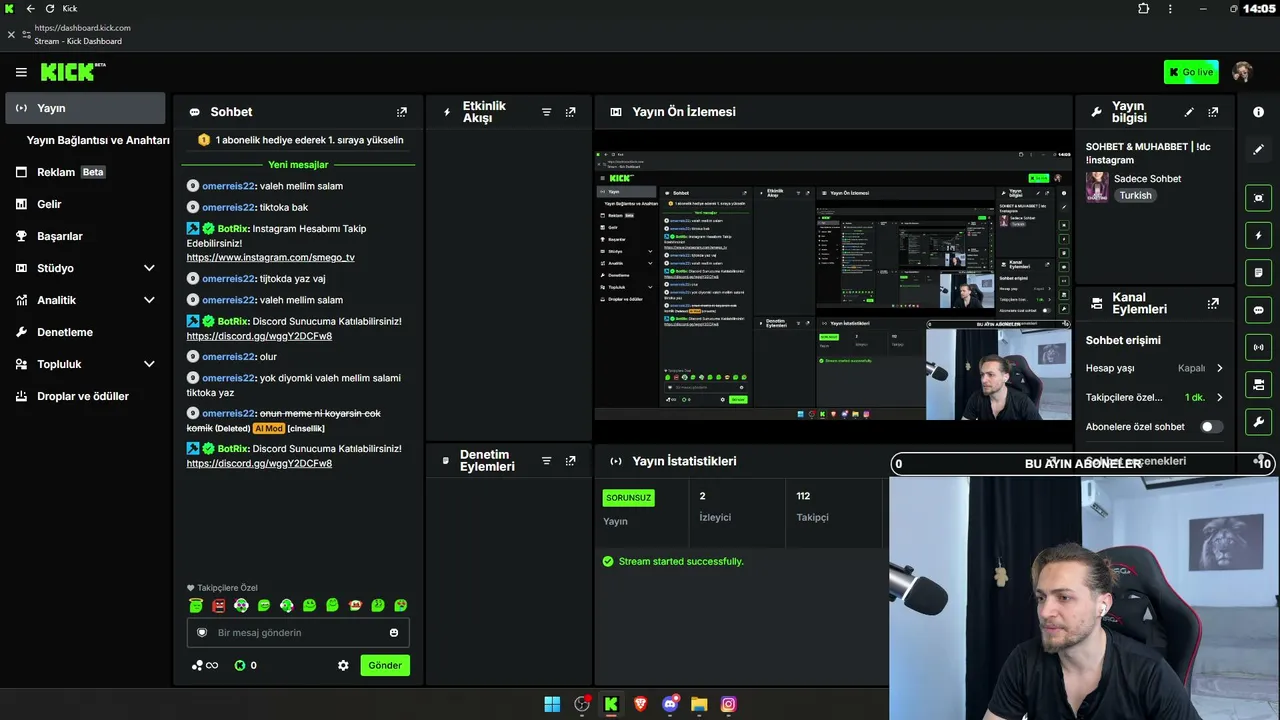This screenshot has height=720, width=1280.
Task: Open the first Discord invite link in chat
Action: [259, 336]
